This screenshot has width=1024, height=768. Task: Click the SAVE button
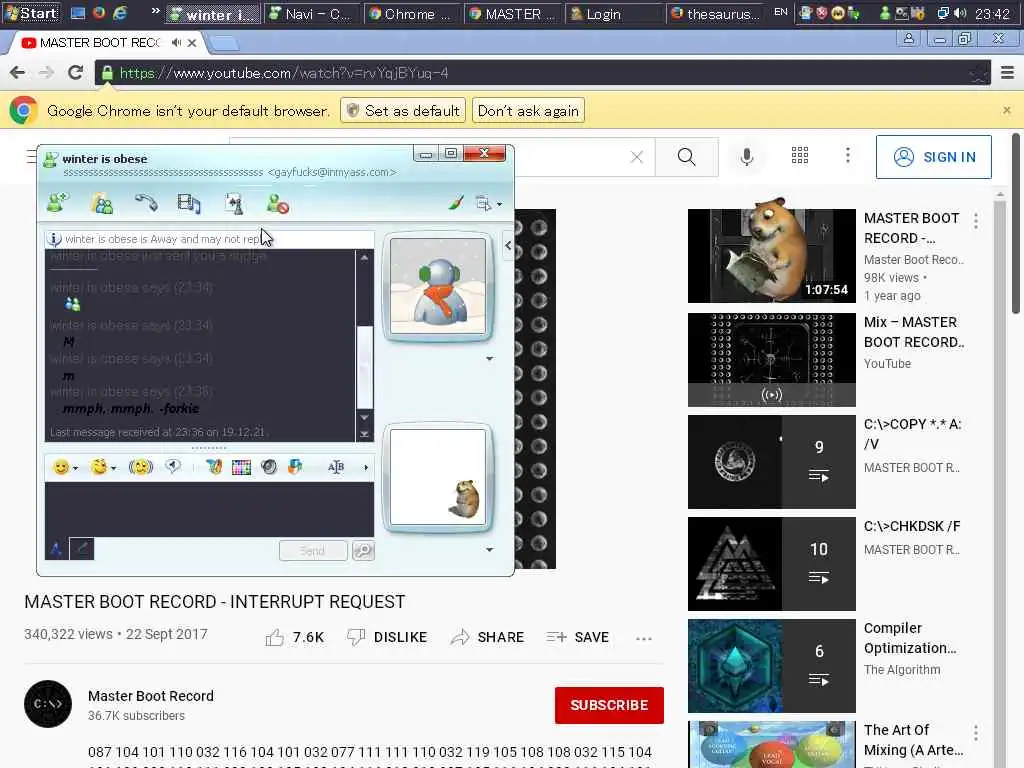pyautogui.click(x=578, y=637)
